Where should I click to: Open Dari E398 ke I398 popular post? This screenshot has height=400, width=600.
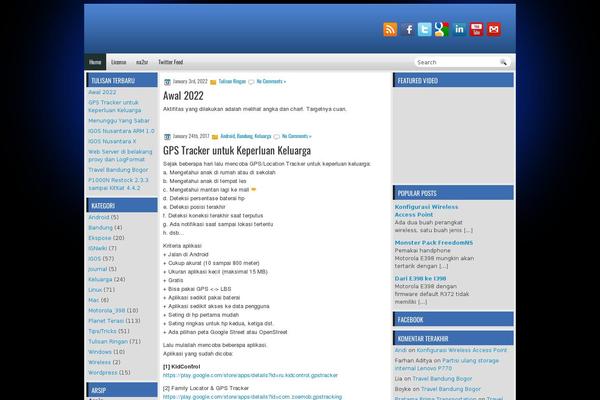coord(421,279)
